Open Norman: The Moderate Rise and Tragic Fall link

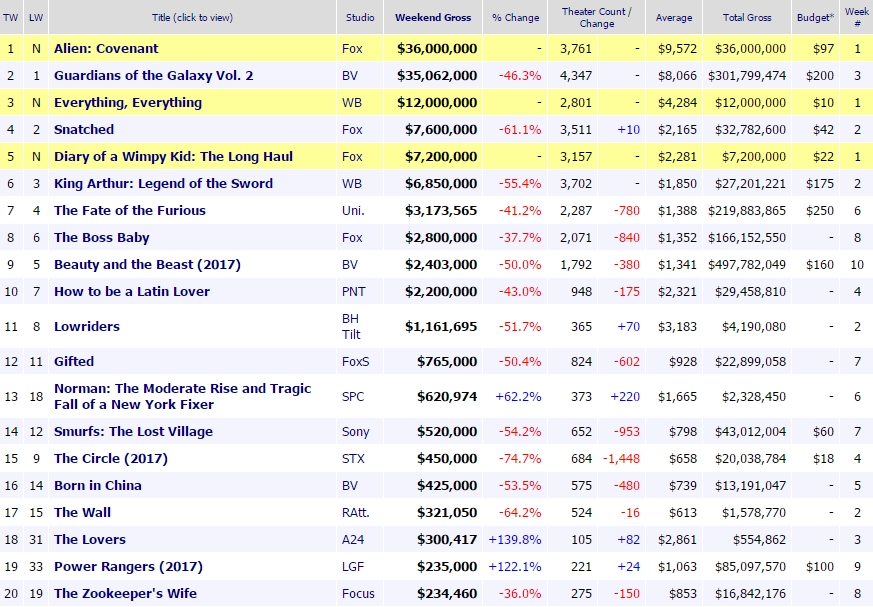pos(182,396)
